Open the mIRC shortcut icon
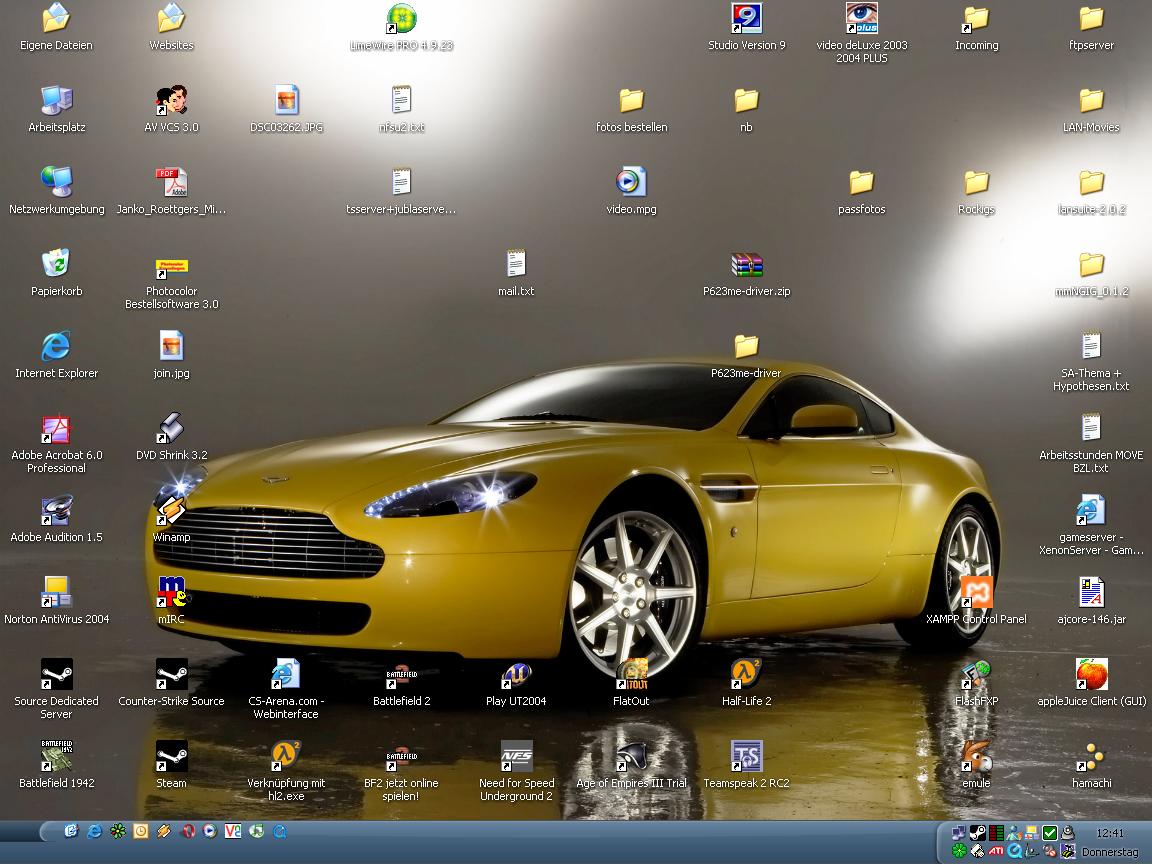The width and height of the screenshot is (1152, 864). 171,592
